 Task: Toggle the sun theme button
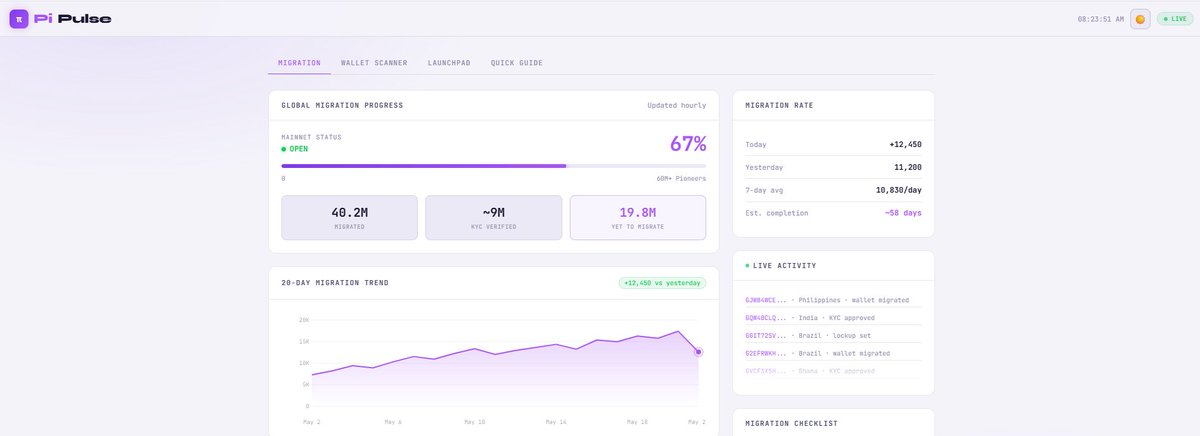coord(1140,19)
